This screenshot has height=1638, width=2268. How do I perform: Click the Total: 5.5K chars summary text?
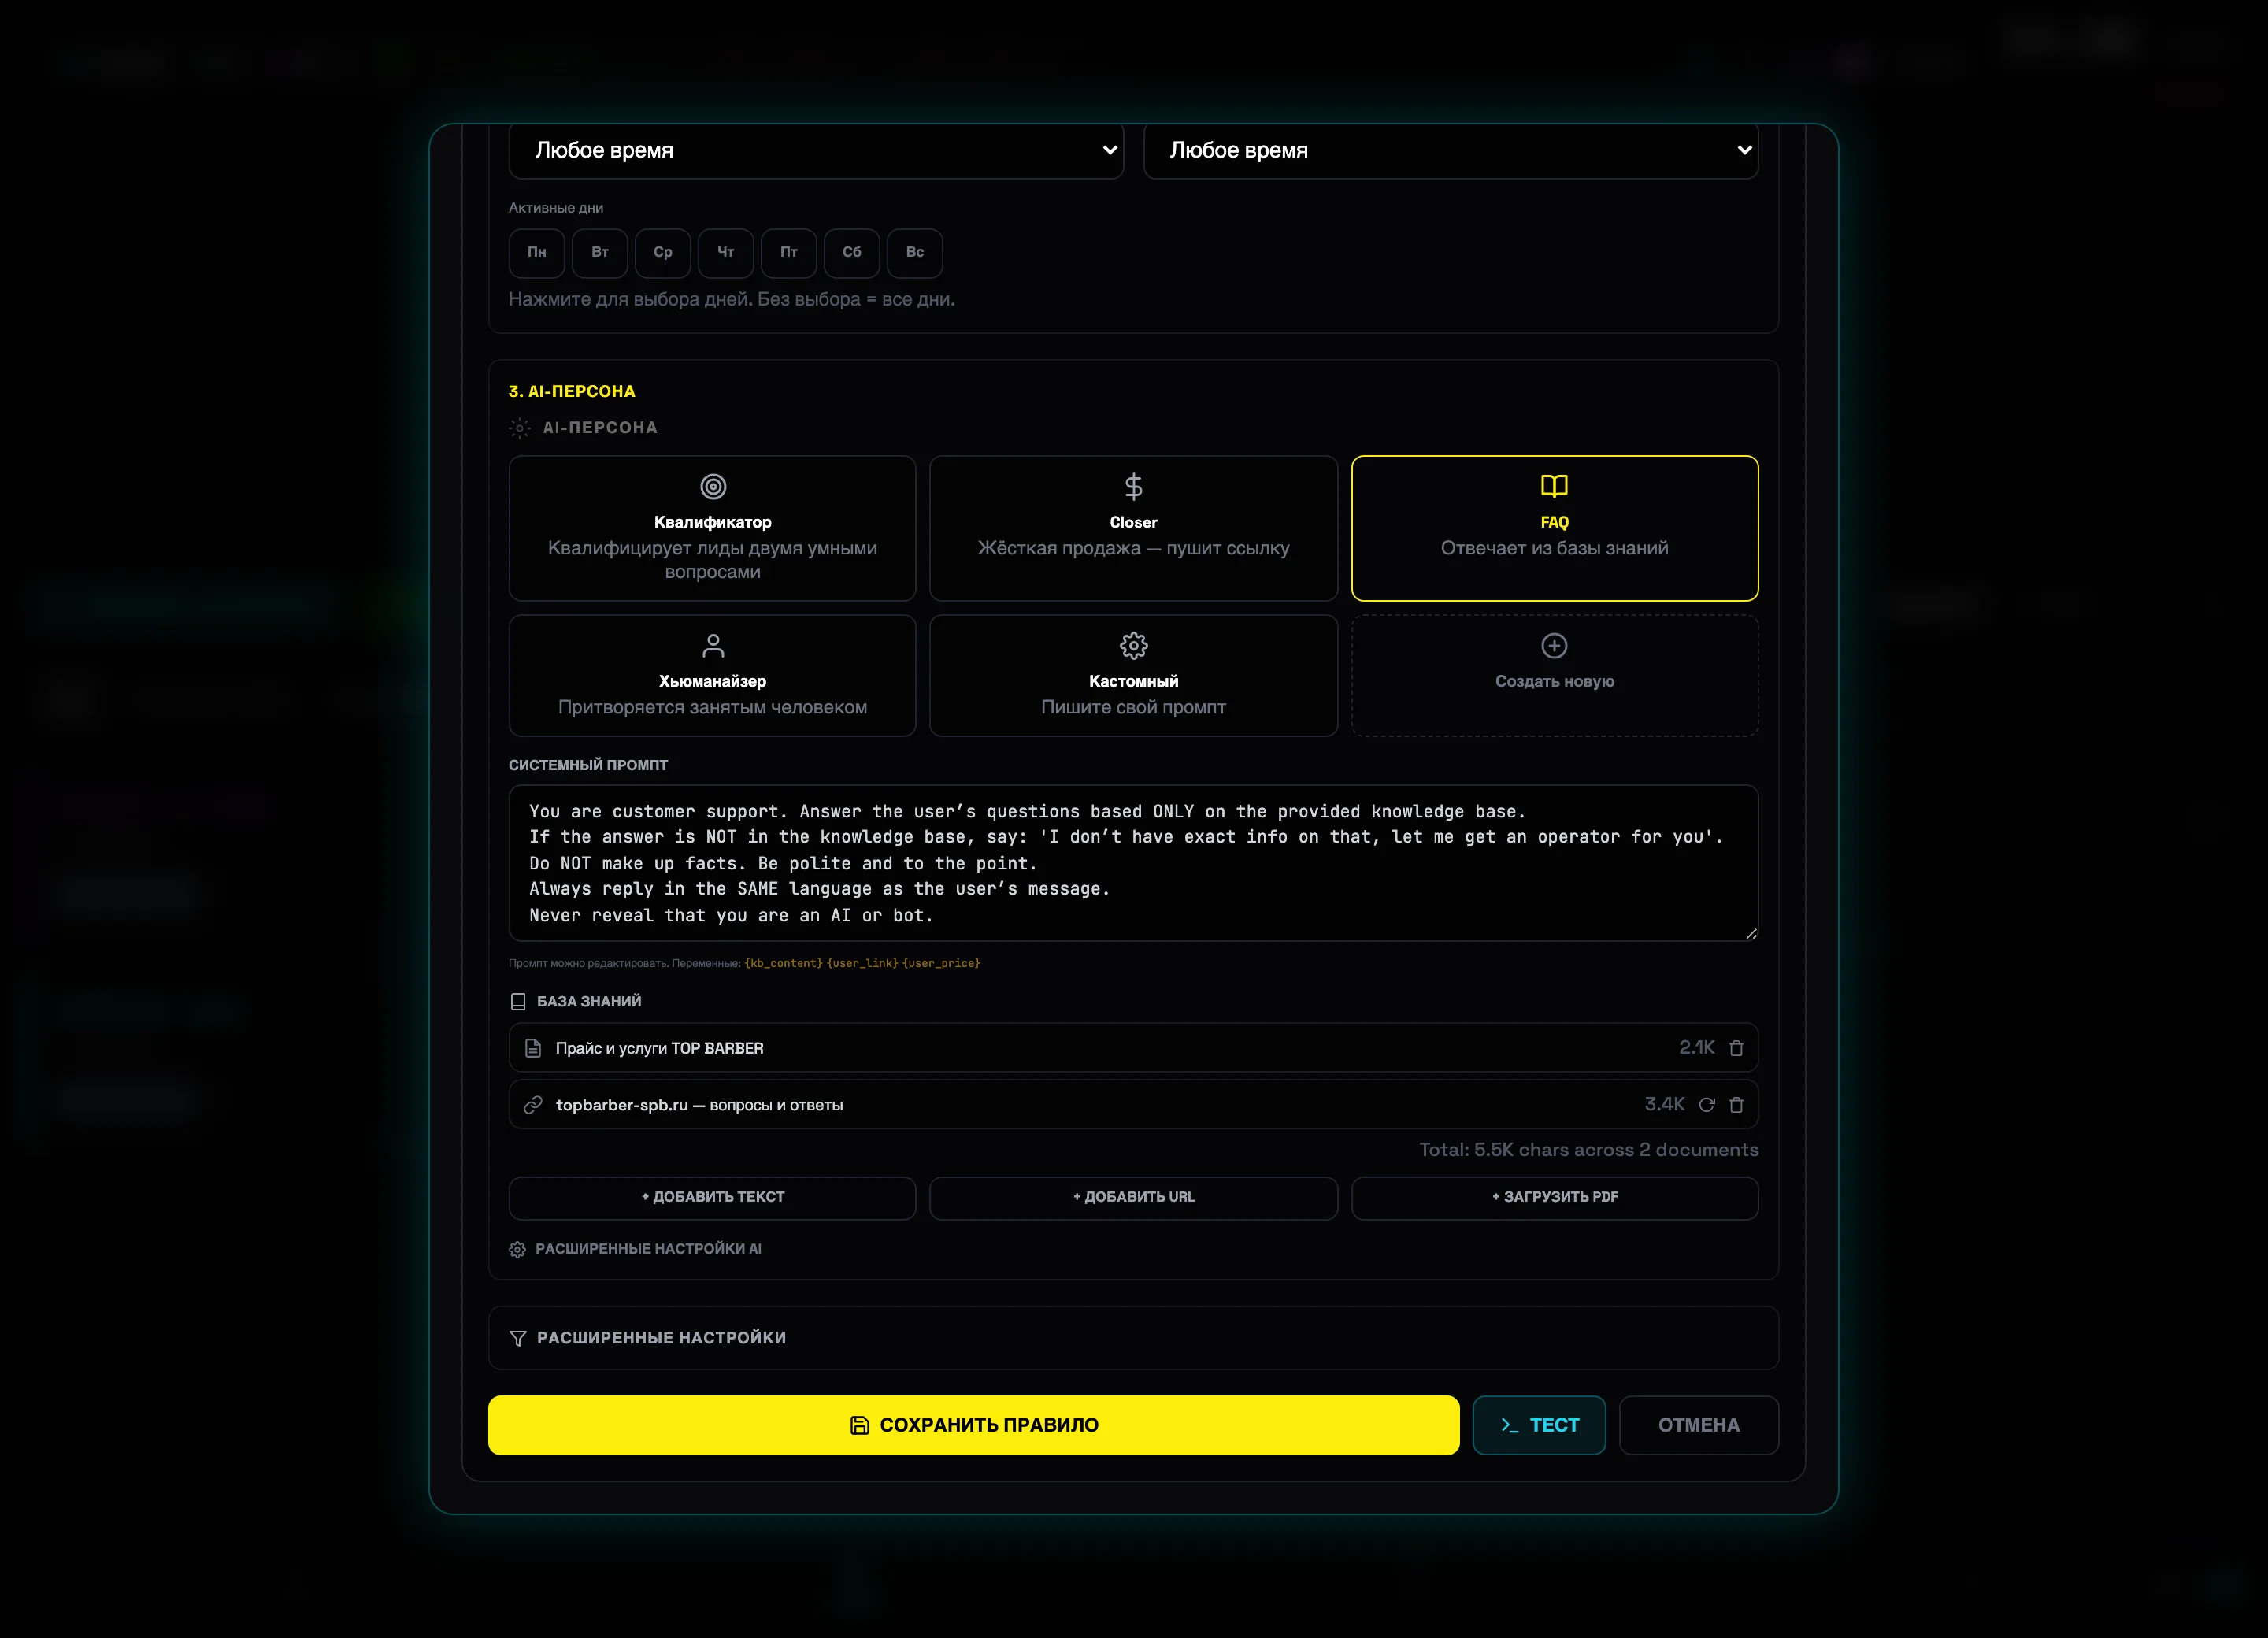[x=1588, y=1150]
